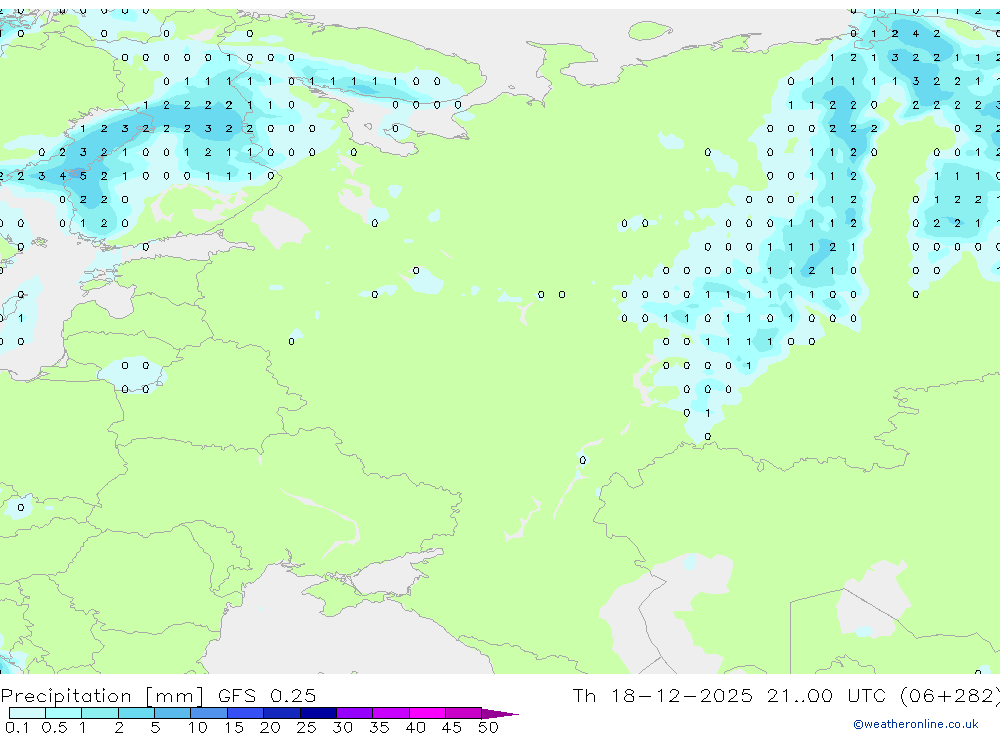Click the legend arrow tip beyond 50 mm
This screenshot has width=1000, height=733.
pyautogui.click(x=501, y=714)
